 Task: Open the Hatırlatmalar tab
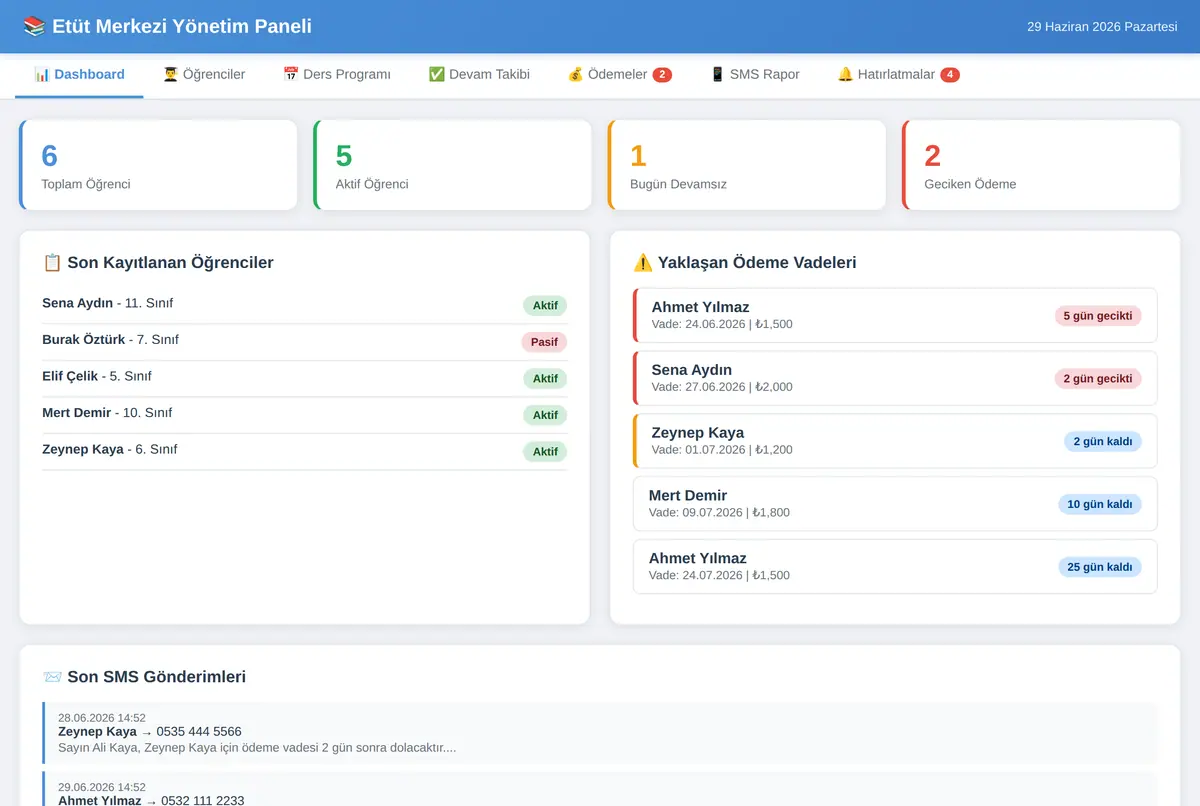pos(898,75)
